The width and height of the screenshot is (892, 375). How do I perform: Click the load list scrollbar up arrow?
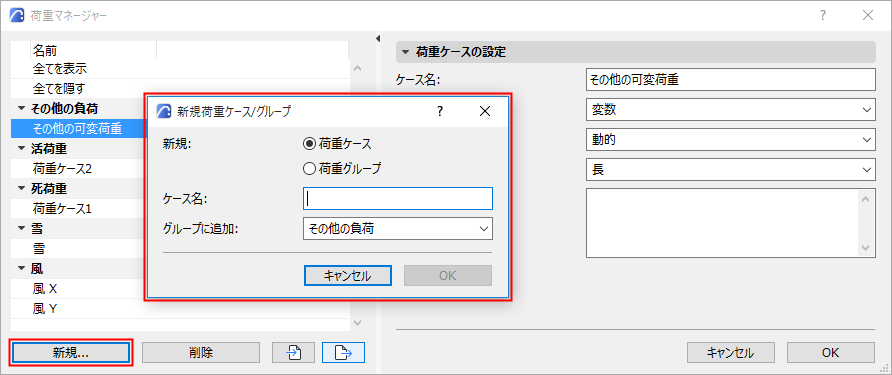tap(358, 68)
